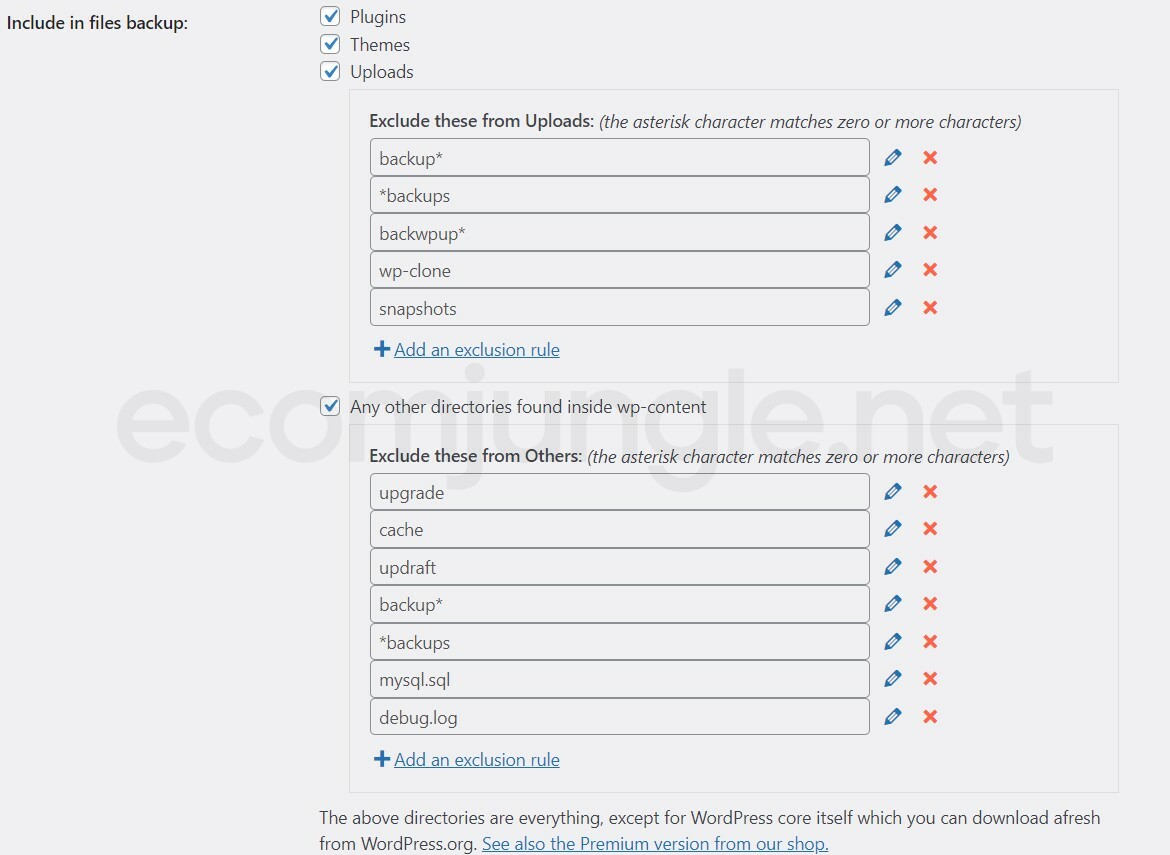Delete the 'debug.log' exclusion rule
The width and height of the screenshot is (1170, 855).
[930, 716]
